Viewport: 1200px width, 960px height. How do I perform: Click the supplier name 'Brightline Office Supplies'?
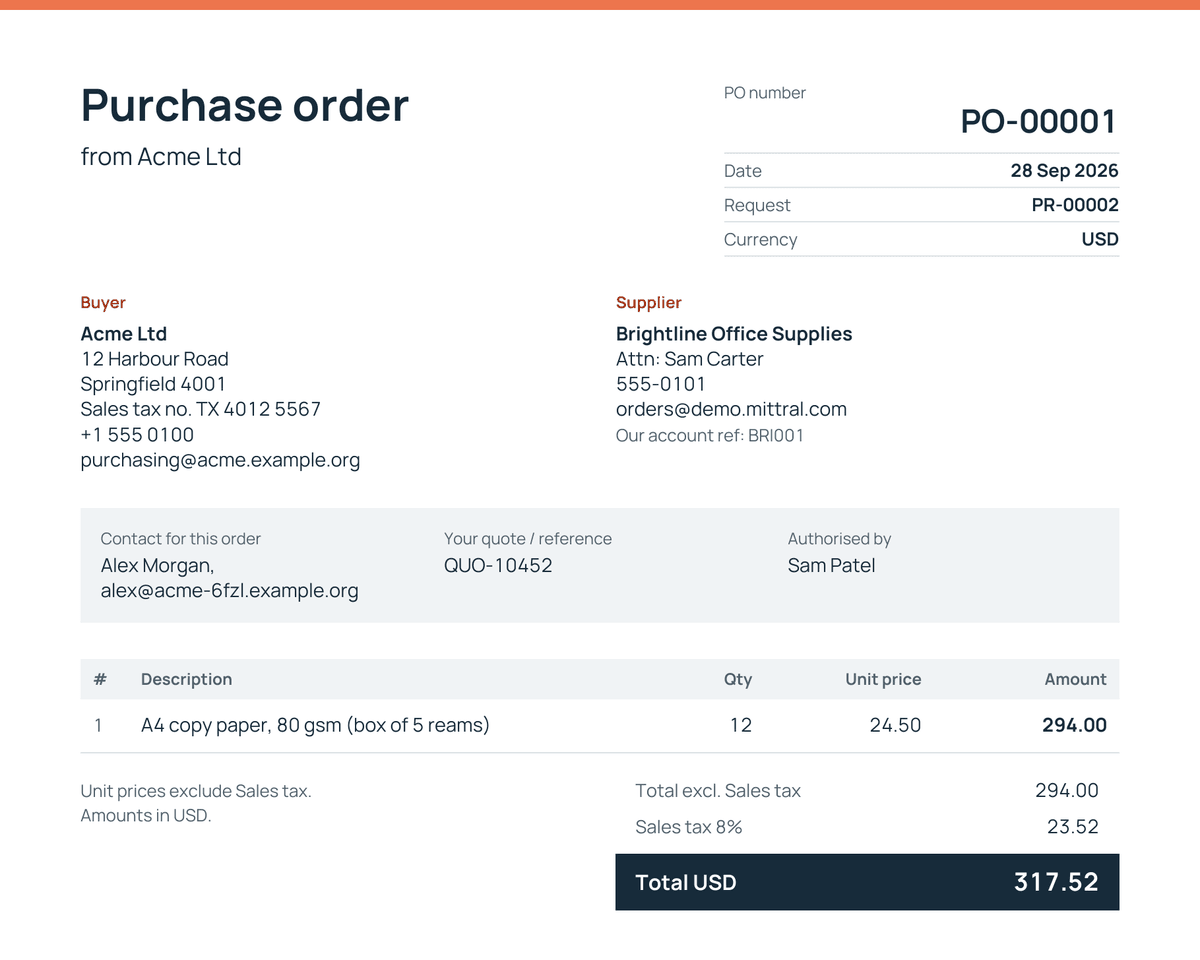[x=734, y=334]
